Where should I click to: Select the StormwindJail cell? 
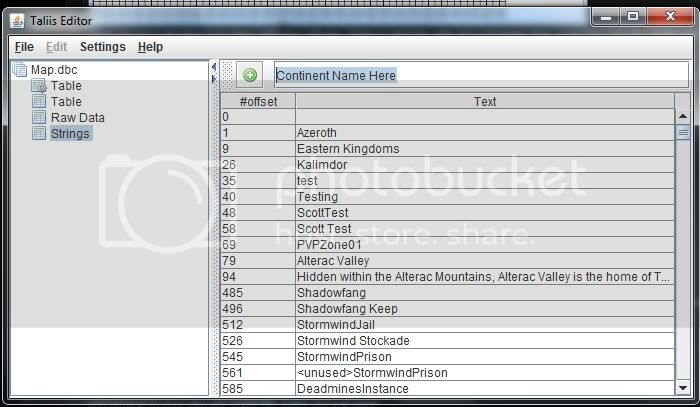[485, 325]
